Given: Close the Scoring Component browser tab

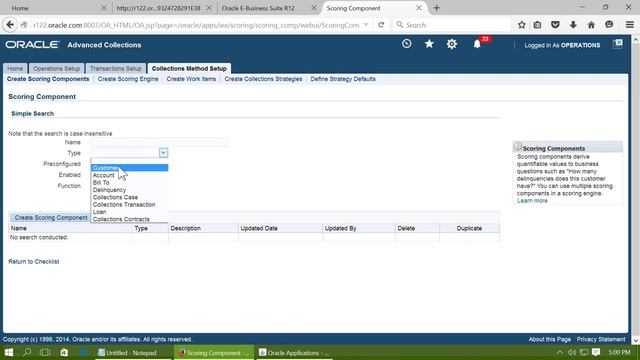Looking at the screenshot, I should coord(419,8).
